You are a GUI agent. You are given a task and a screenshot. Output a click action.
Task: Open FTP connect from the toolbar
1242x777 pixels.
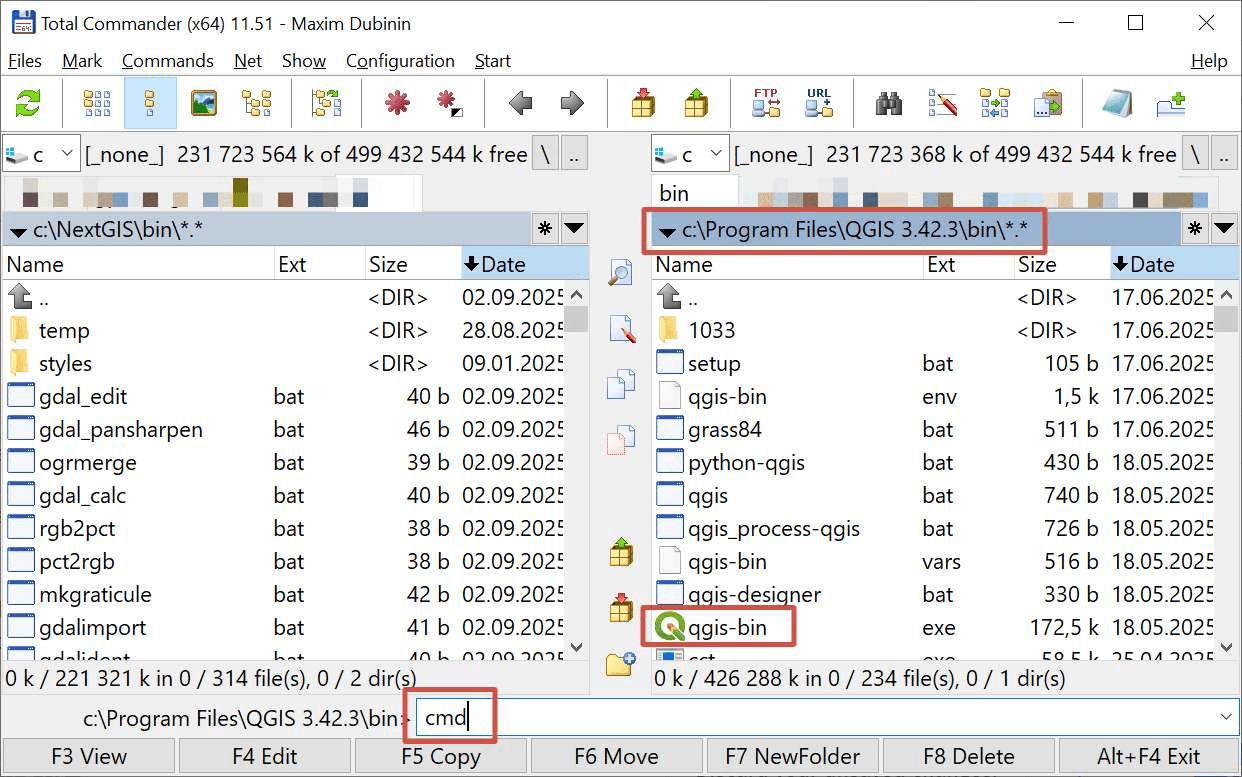coord(766,103)
